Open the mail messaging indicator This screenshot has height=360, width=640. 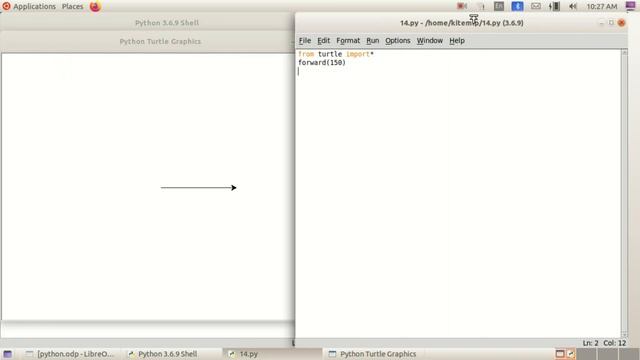coord(536,6)
